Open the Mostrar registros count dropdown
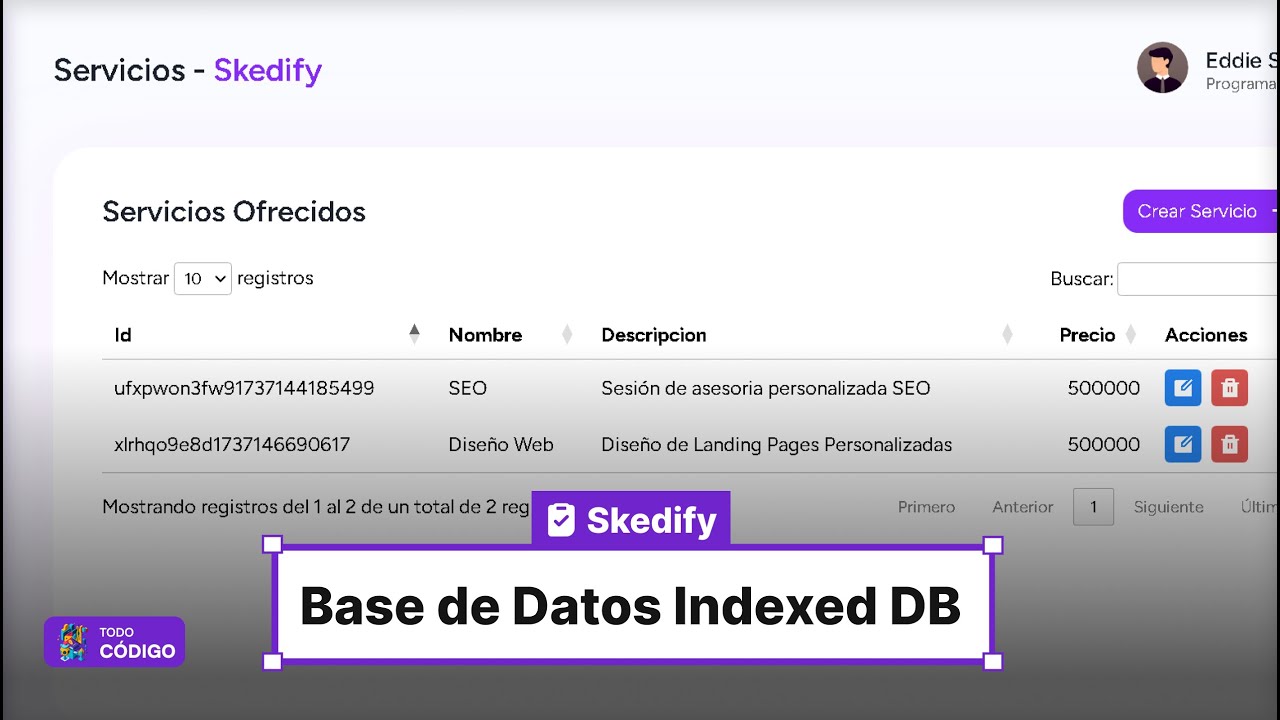 (x=203, y=279)
